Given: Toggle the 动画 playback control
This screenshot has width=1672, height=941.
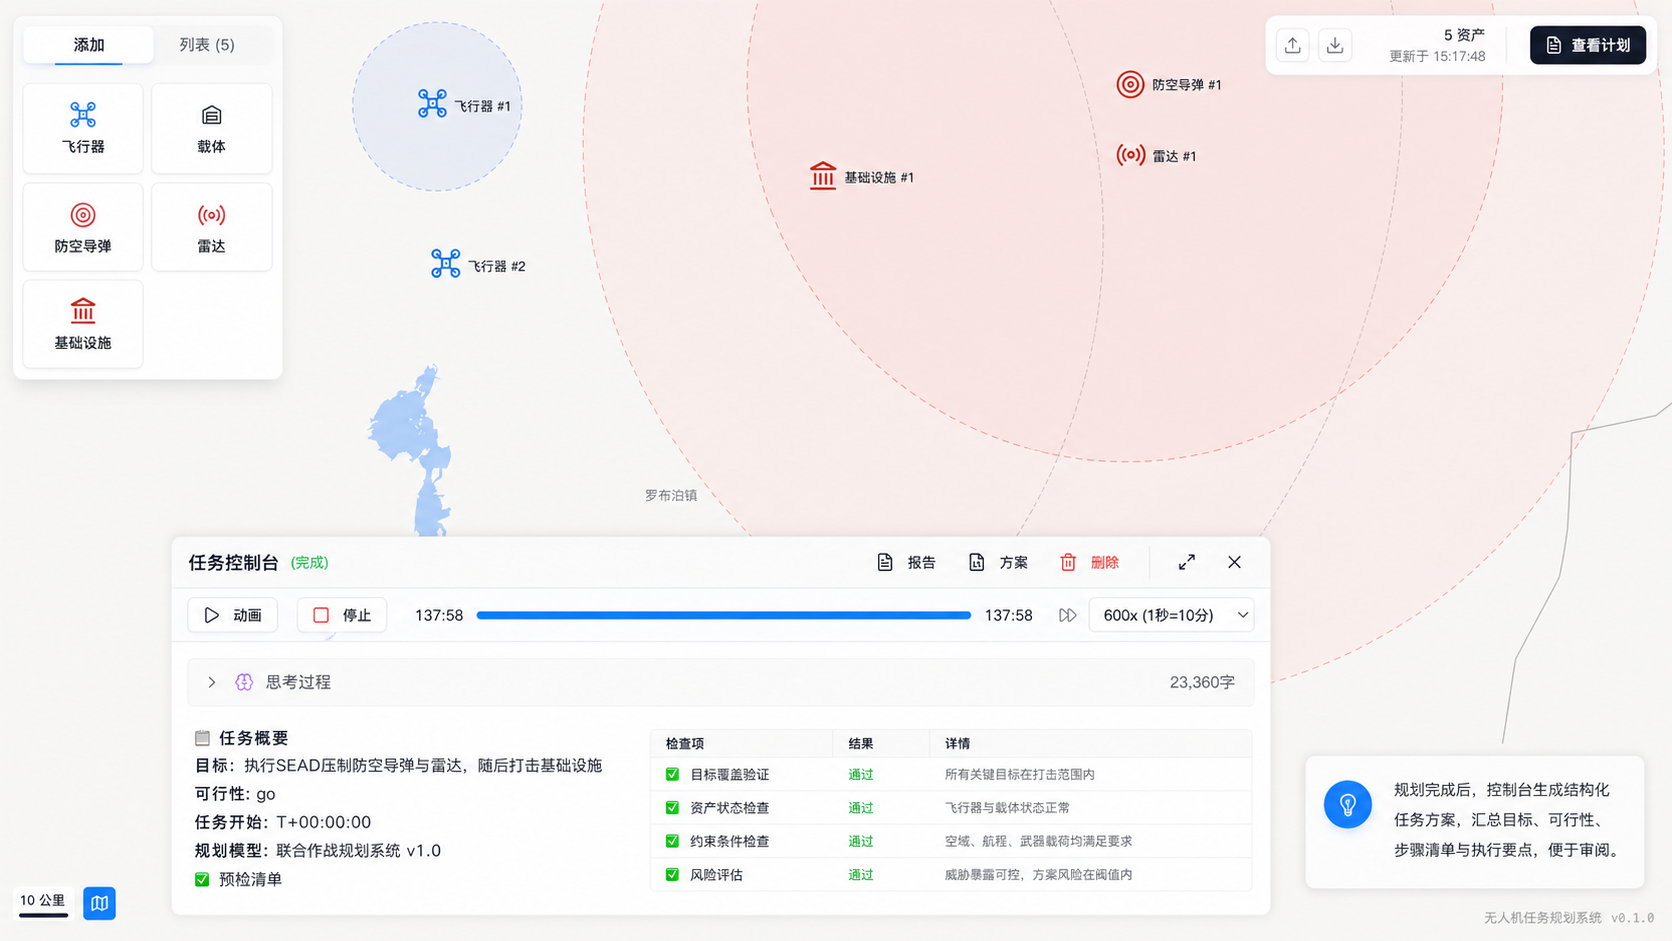Looking at the screenshot, I should (x=232, y=614).
